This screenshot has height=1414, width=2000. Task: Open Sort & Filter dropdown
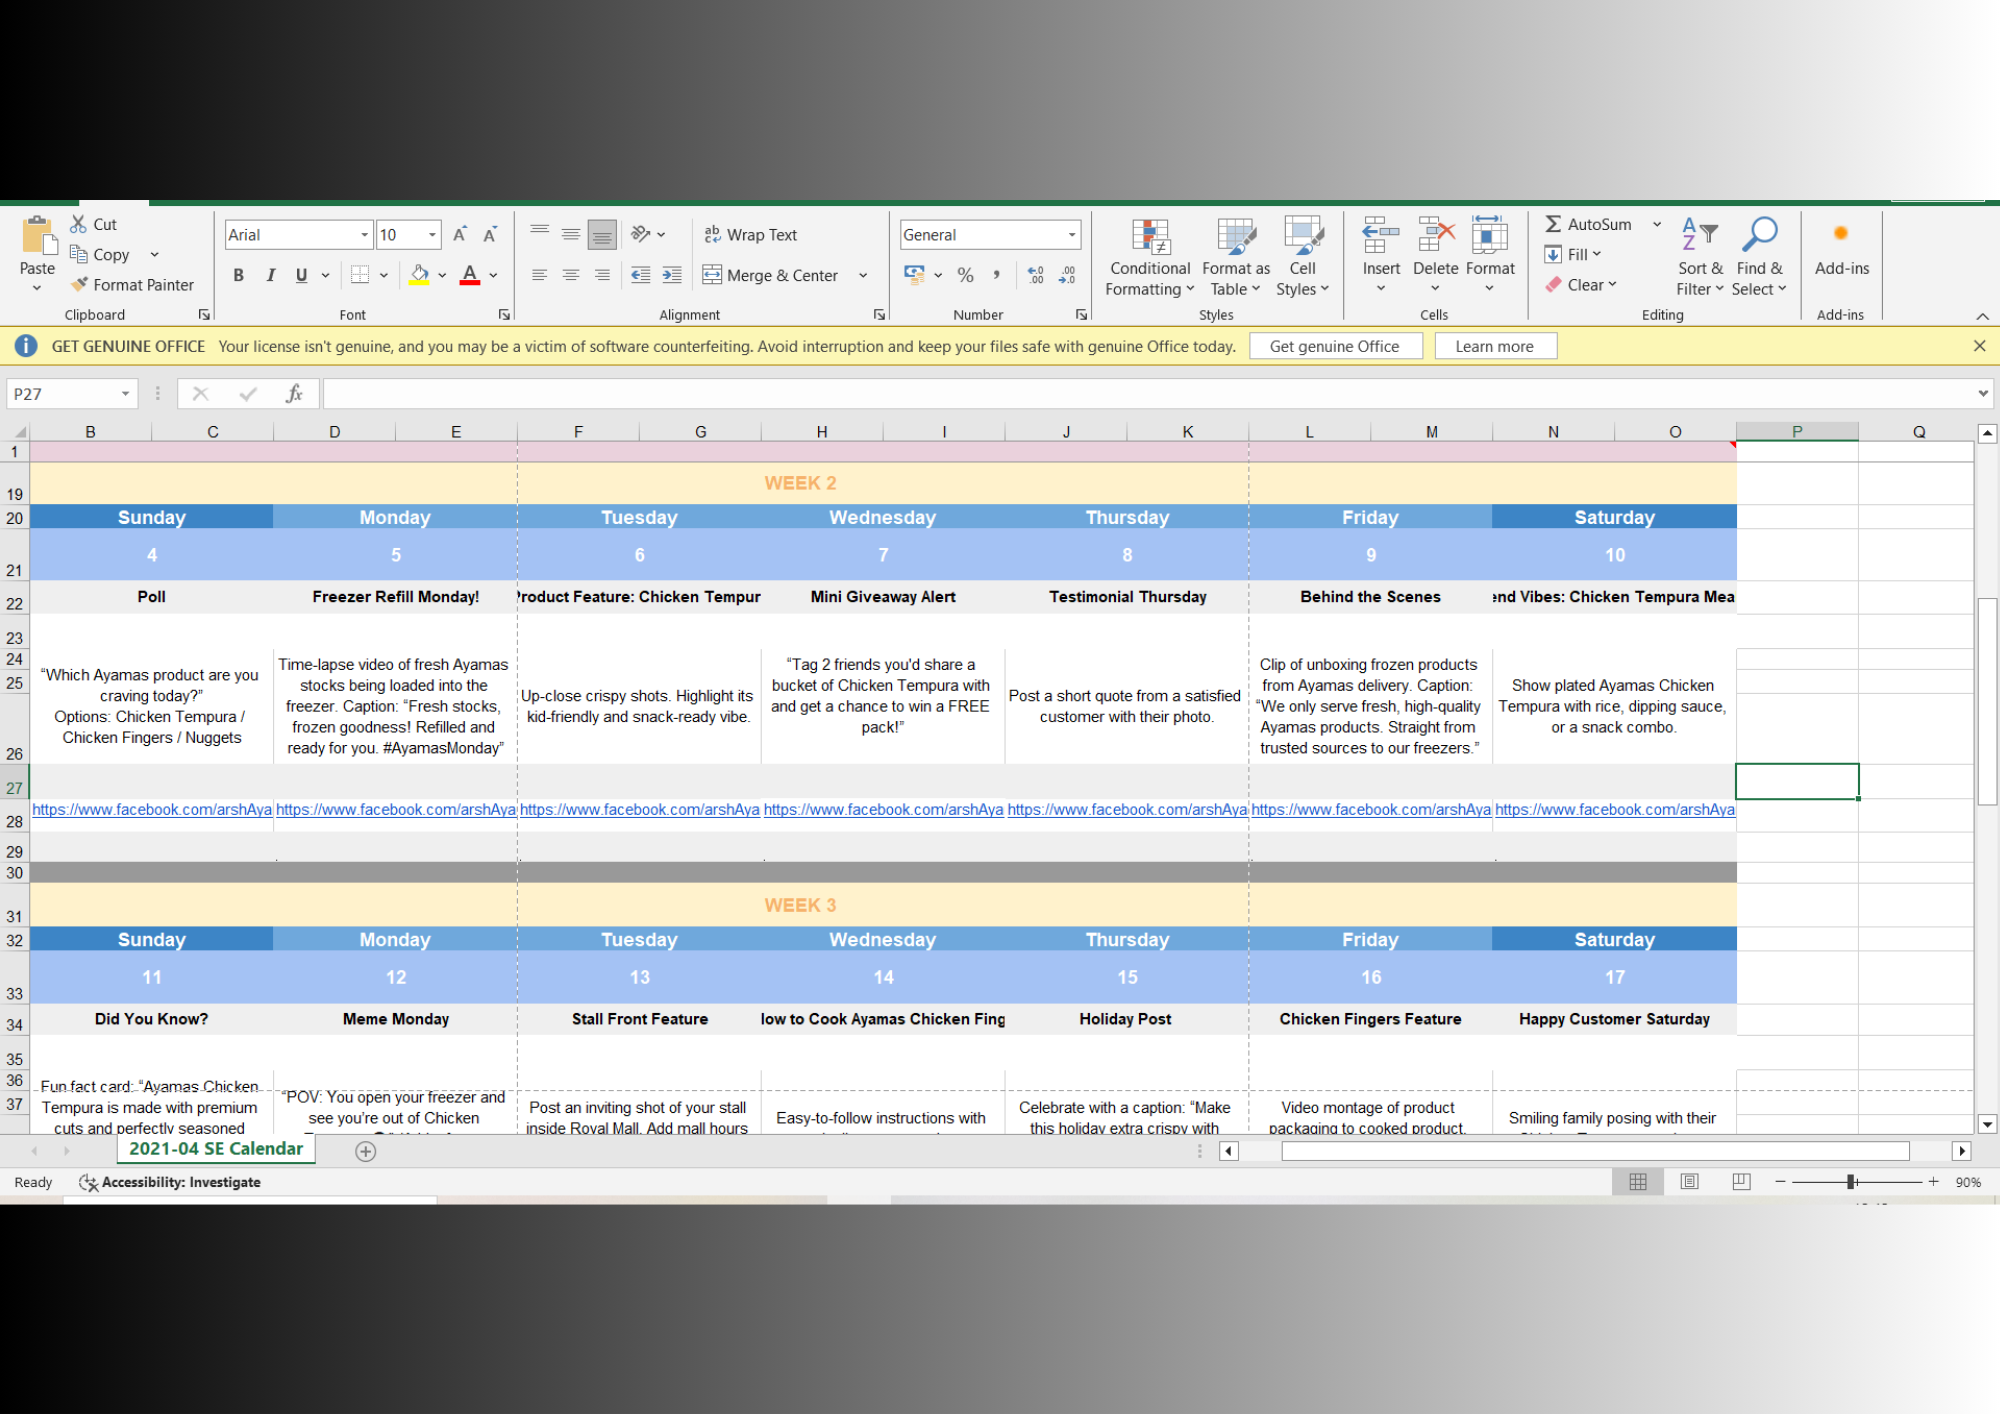[1700, 258]
